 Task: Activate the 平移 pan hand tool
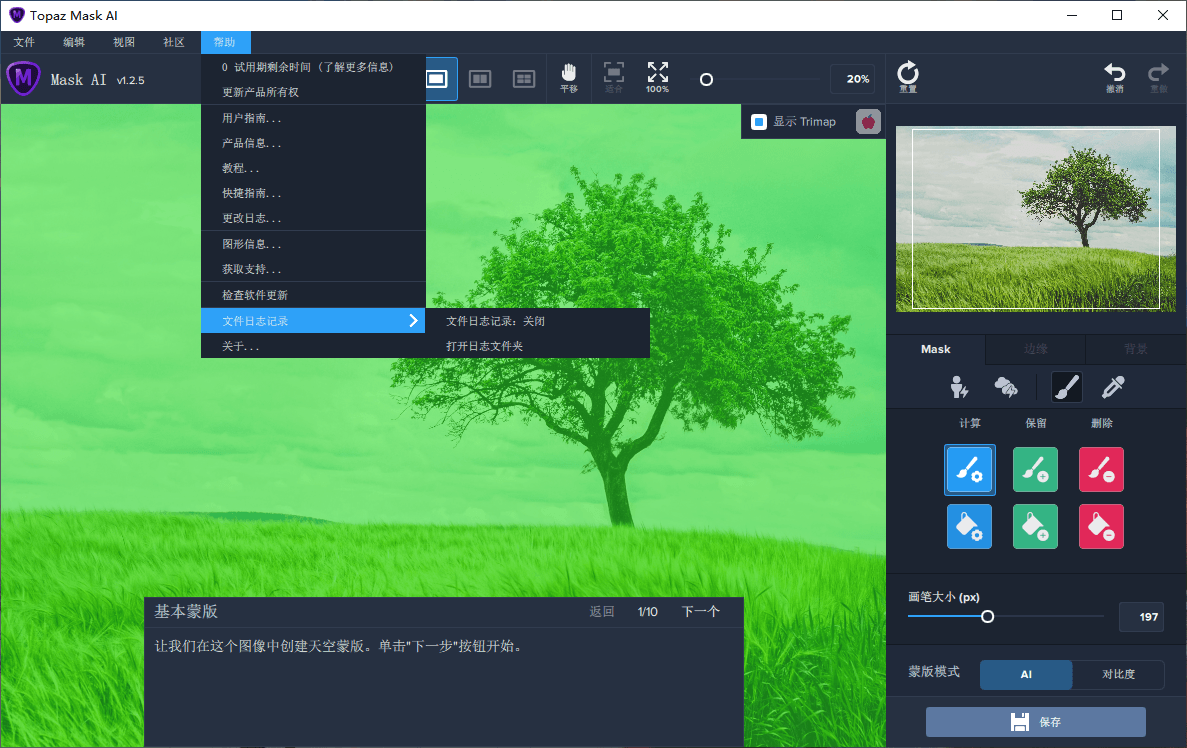569,78
